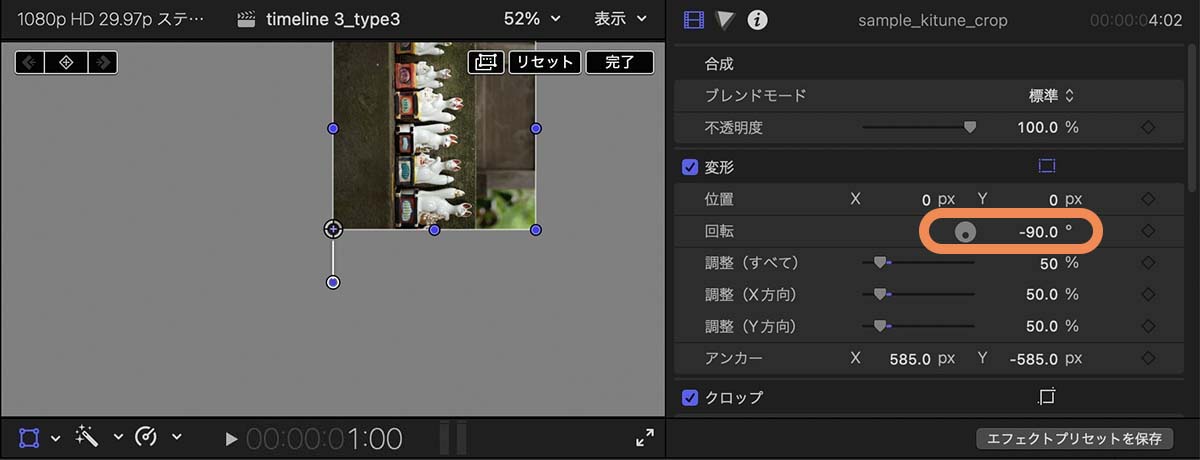
Task: Open the transform tool dropdown arrow
Action: point(56,438)
